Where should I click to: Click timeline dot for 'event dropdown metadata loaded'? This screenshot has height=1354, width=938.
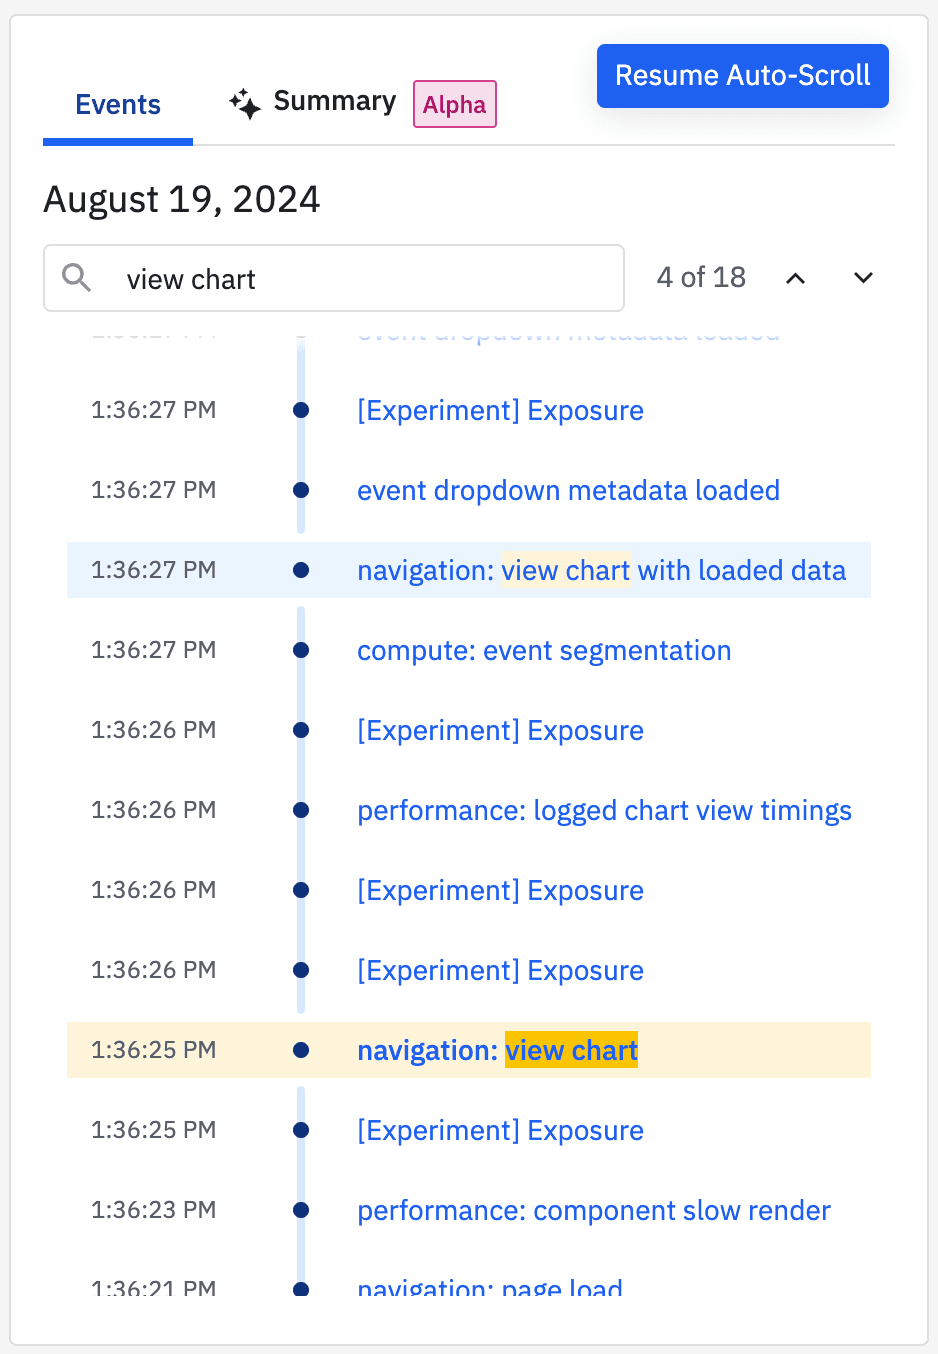(301, 490)
